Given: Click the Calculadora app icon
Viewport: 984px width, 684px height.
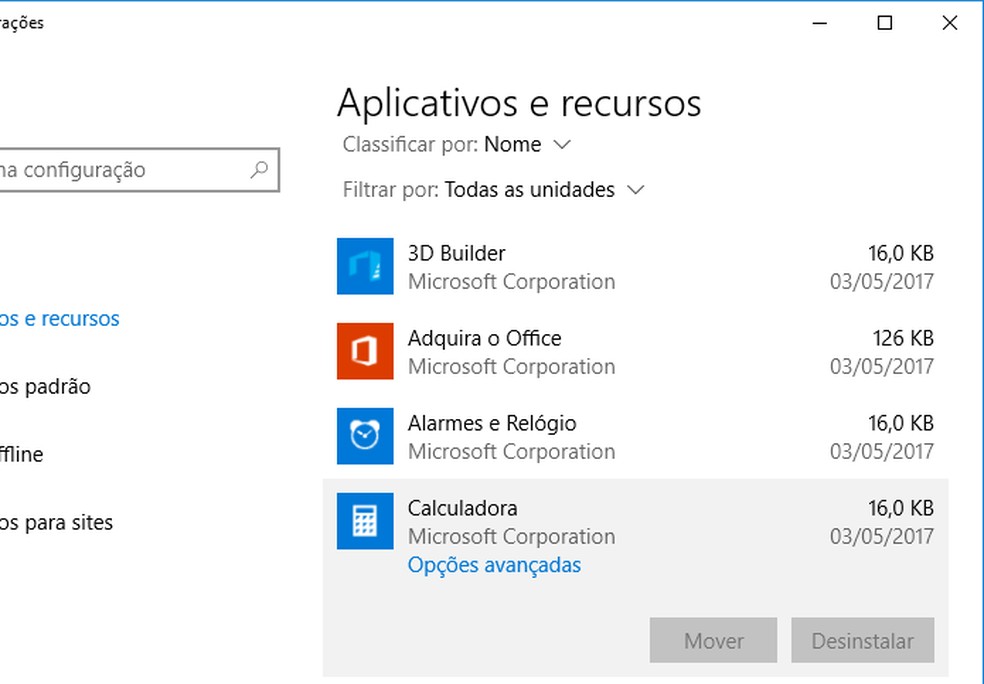Looking at the screenshot, I should (x=365, y=521).
